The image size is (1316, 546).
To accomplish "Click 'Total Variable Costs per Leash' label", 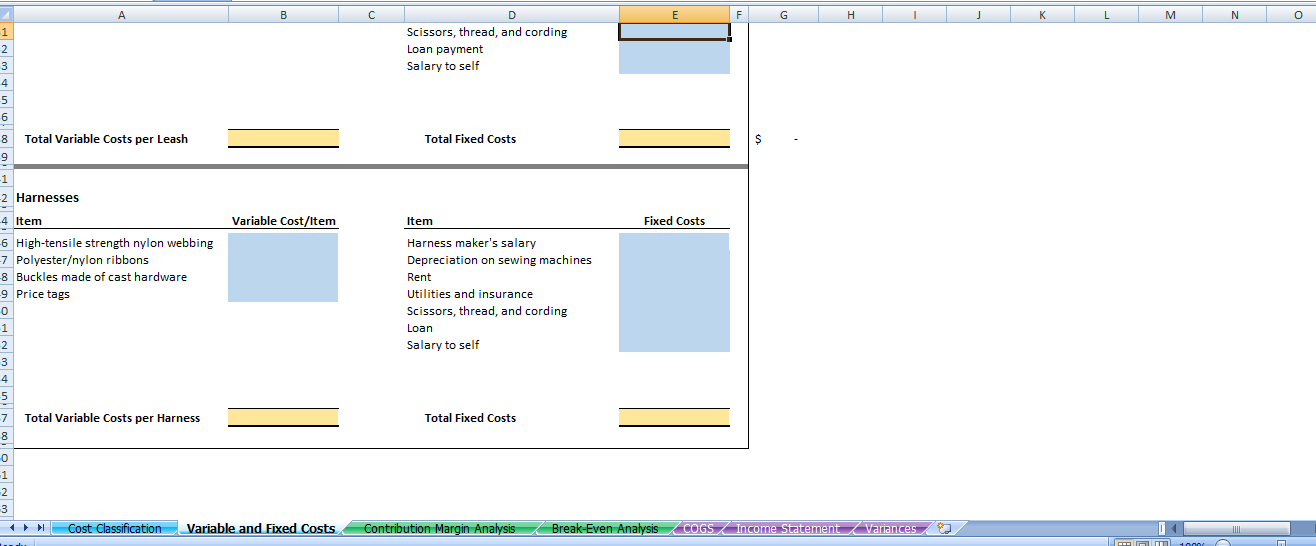I will point(106,139).
